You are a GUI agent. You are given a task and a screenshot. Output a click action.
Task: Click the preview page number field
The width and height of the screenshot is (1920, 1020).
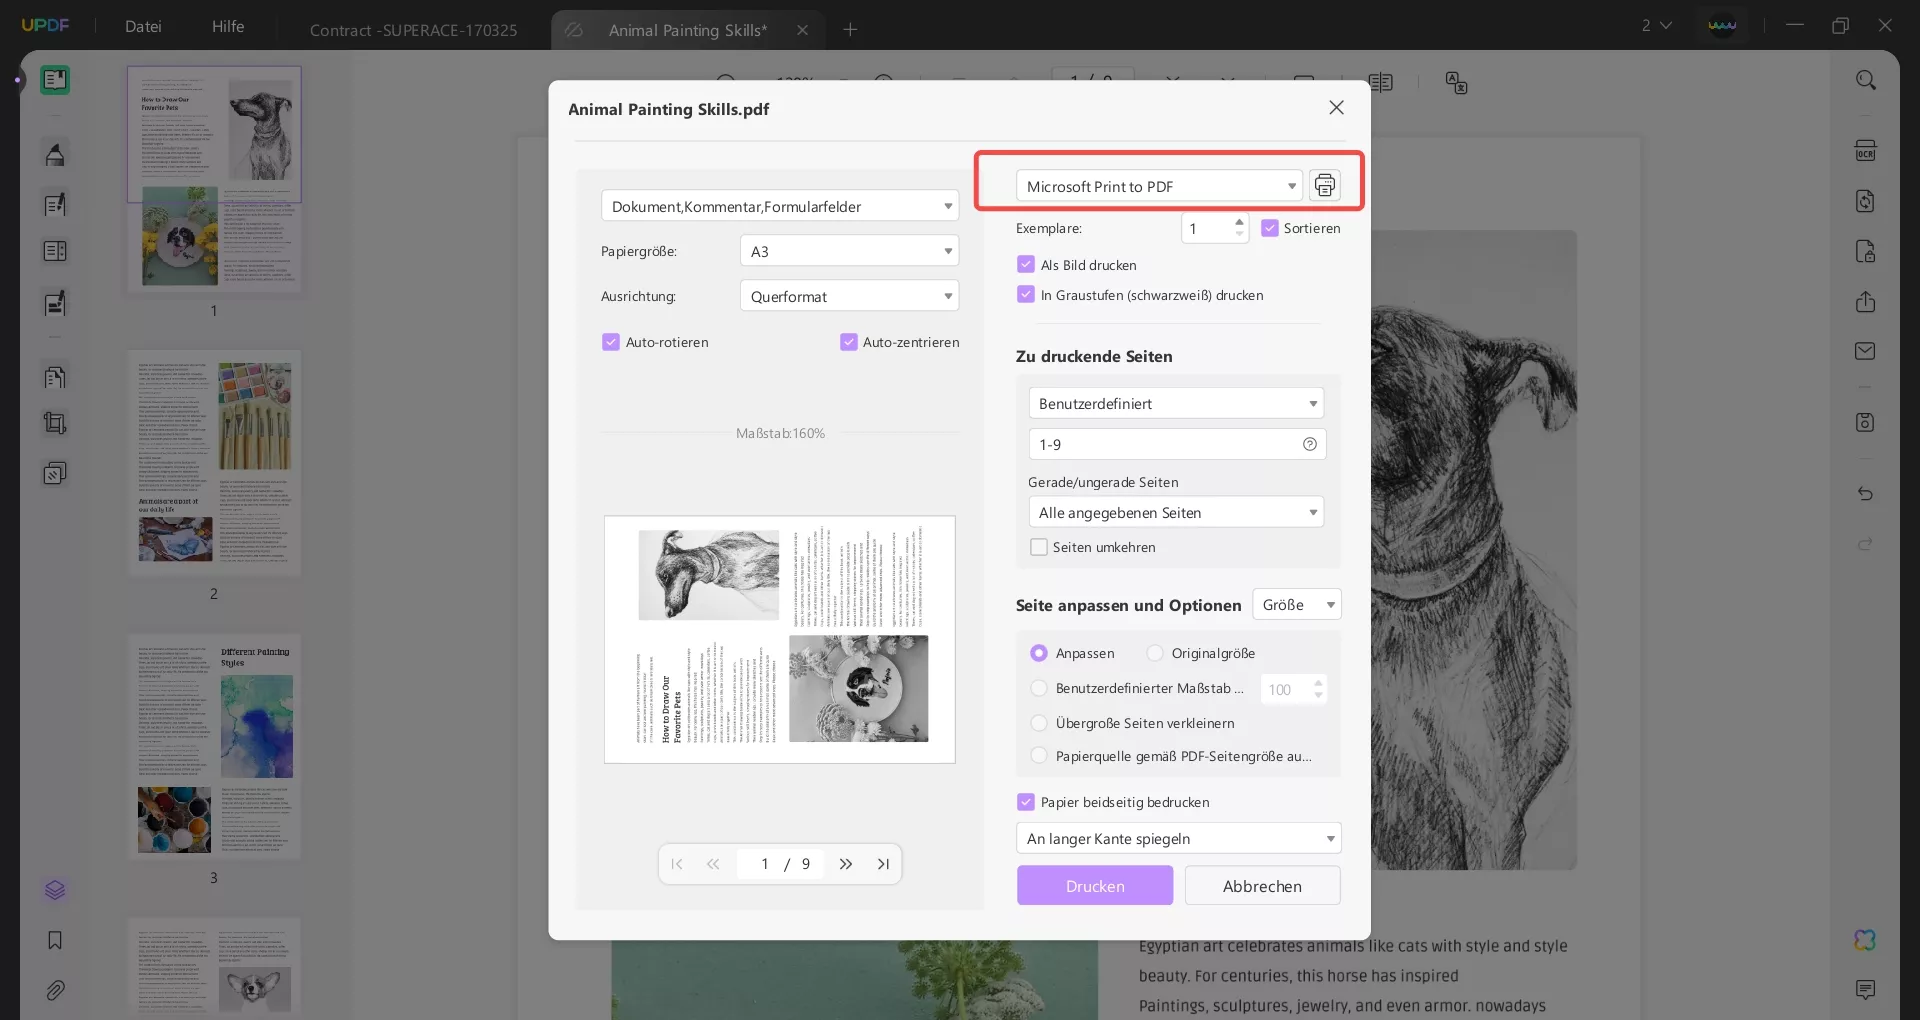pyautogui.click(x=765, y=864)
